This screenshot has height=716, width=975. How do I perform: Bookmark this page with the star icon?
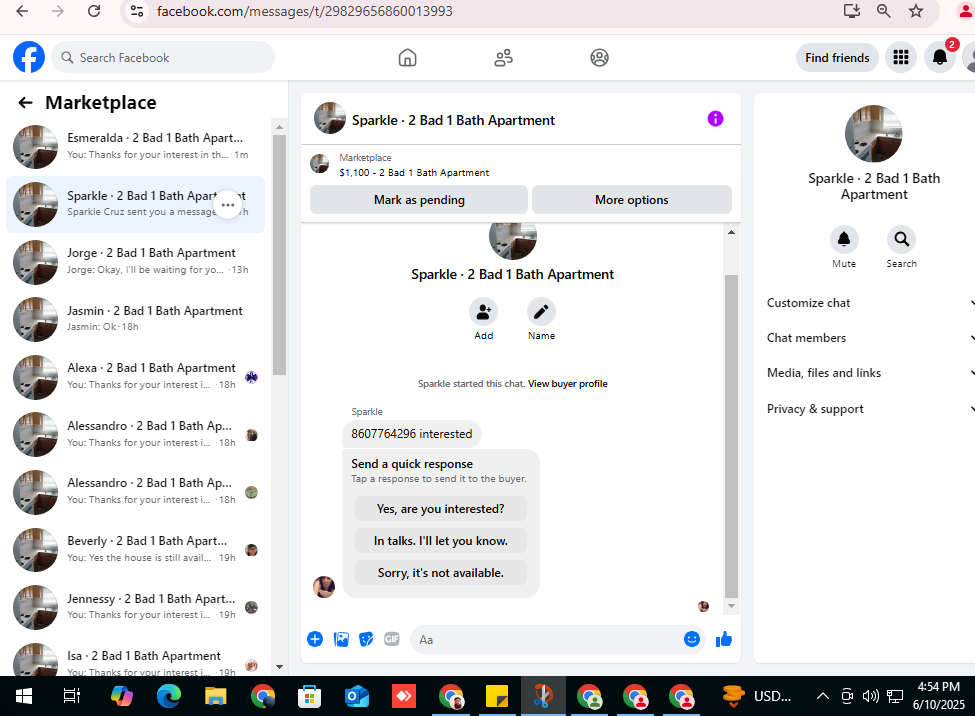point(915,11)
